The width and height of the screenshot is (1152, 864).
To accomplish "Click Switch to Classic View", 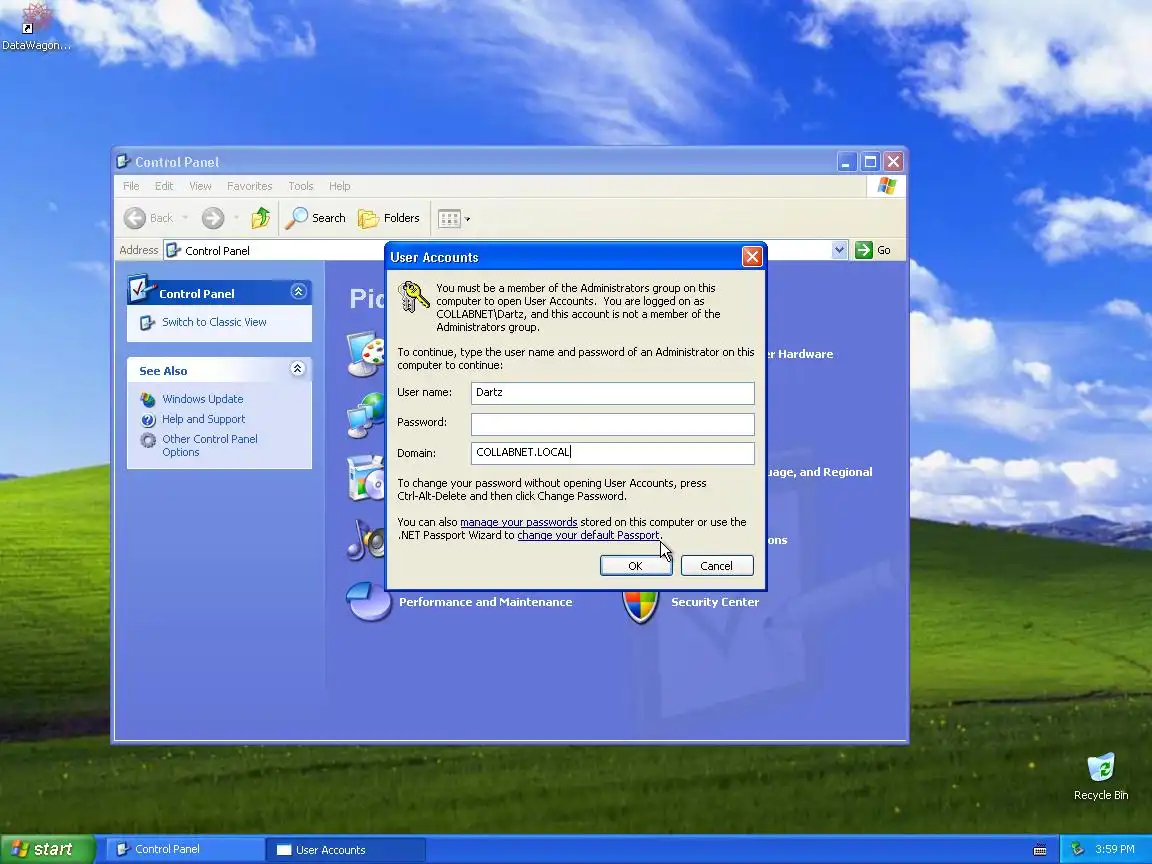I will 214,322.
